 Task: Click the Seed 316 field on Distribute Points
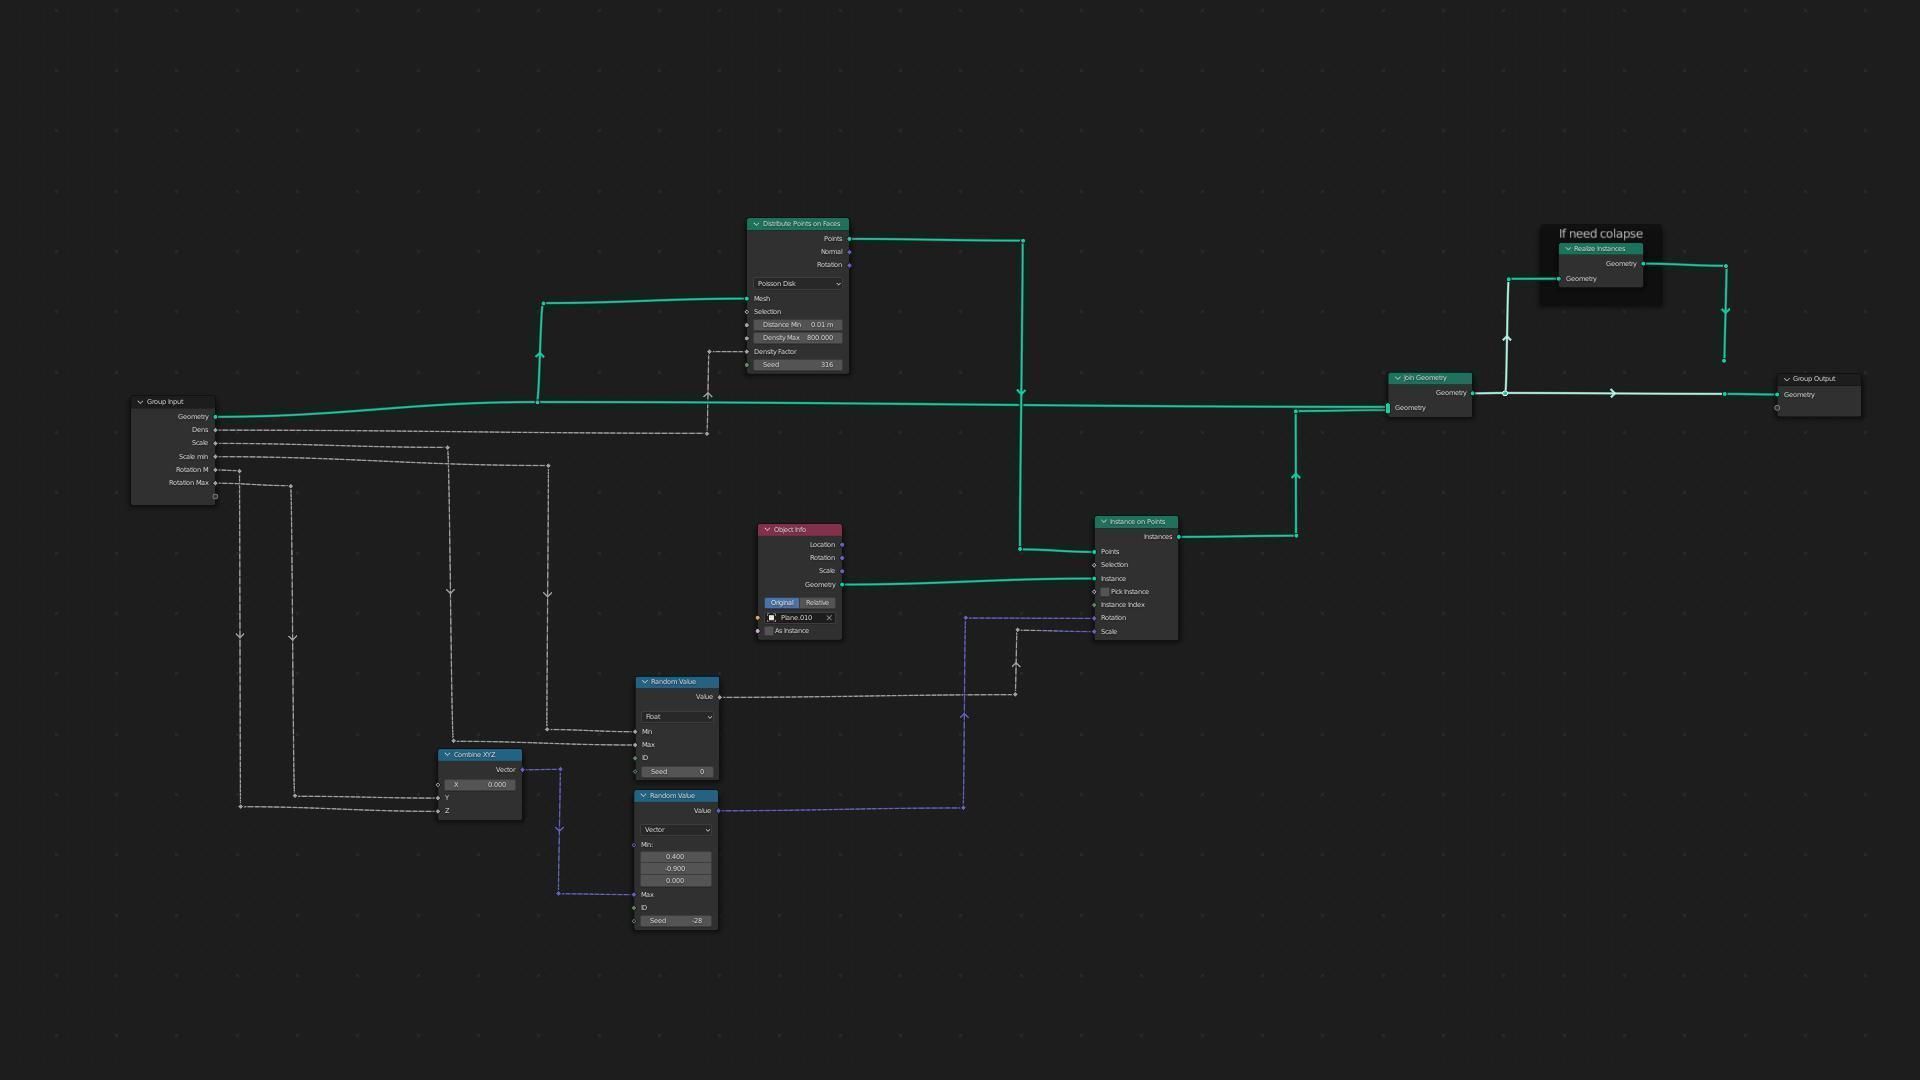[x=798, y=365]
